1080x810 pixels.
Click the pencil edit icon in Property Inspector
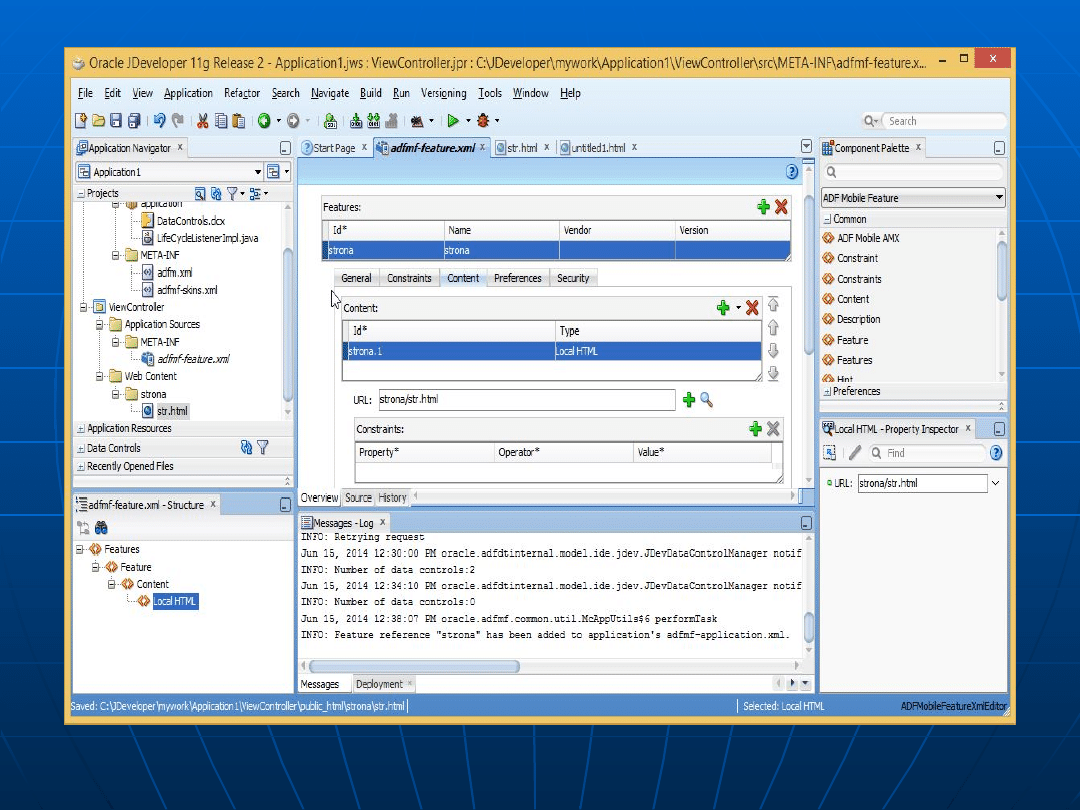click(x=855, y=453)
